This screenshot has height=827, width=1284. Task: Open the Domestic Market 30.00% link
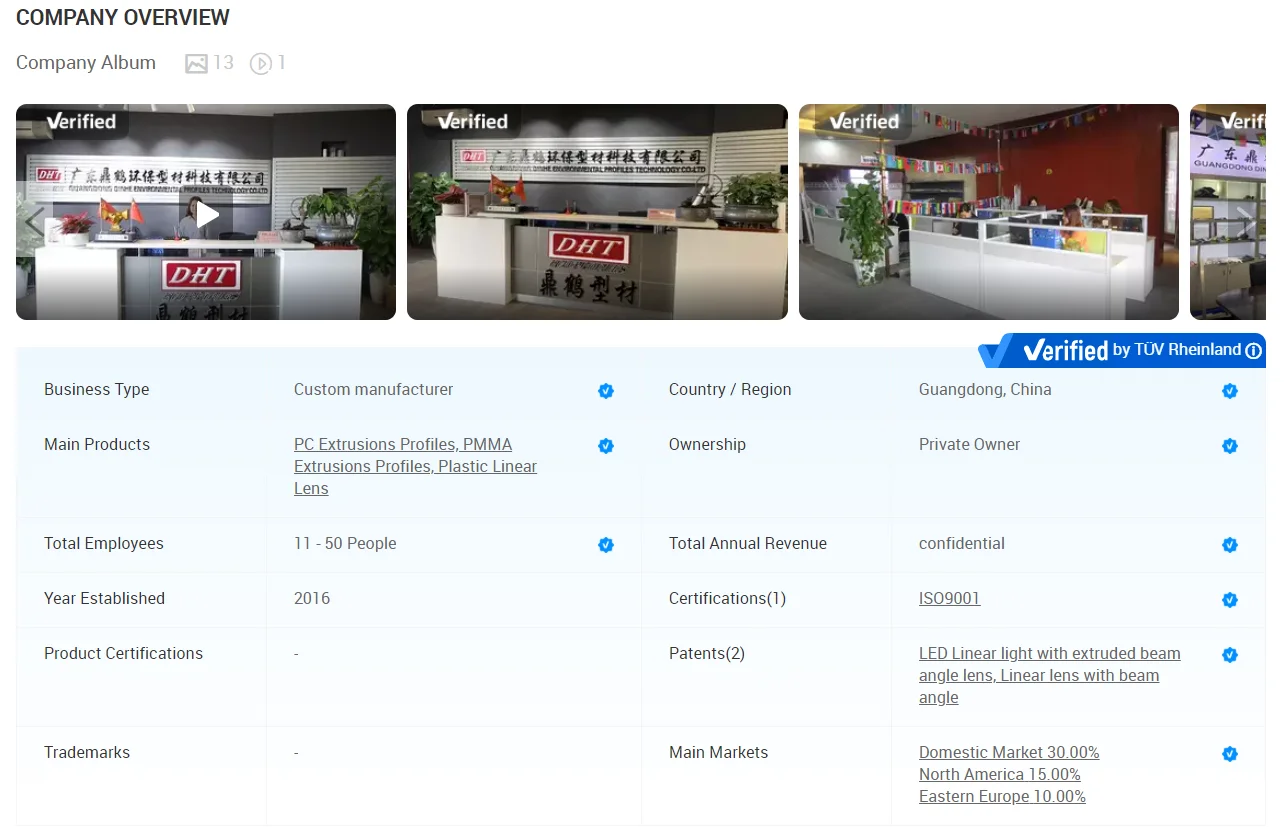tap(1009, 752)
